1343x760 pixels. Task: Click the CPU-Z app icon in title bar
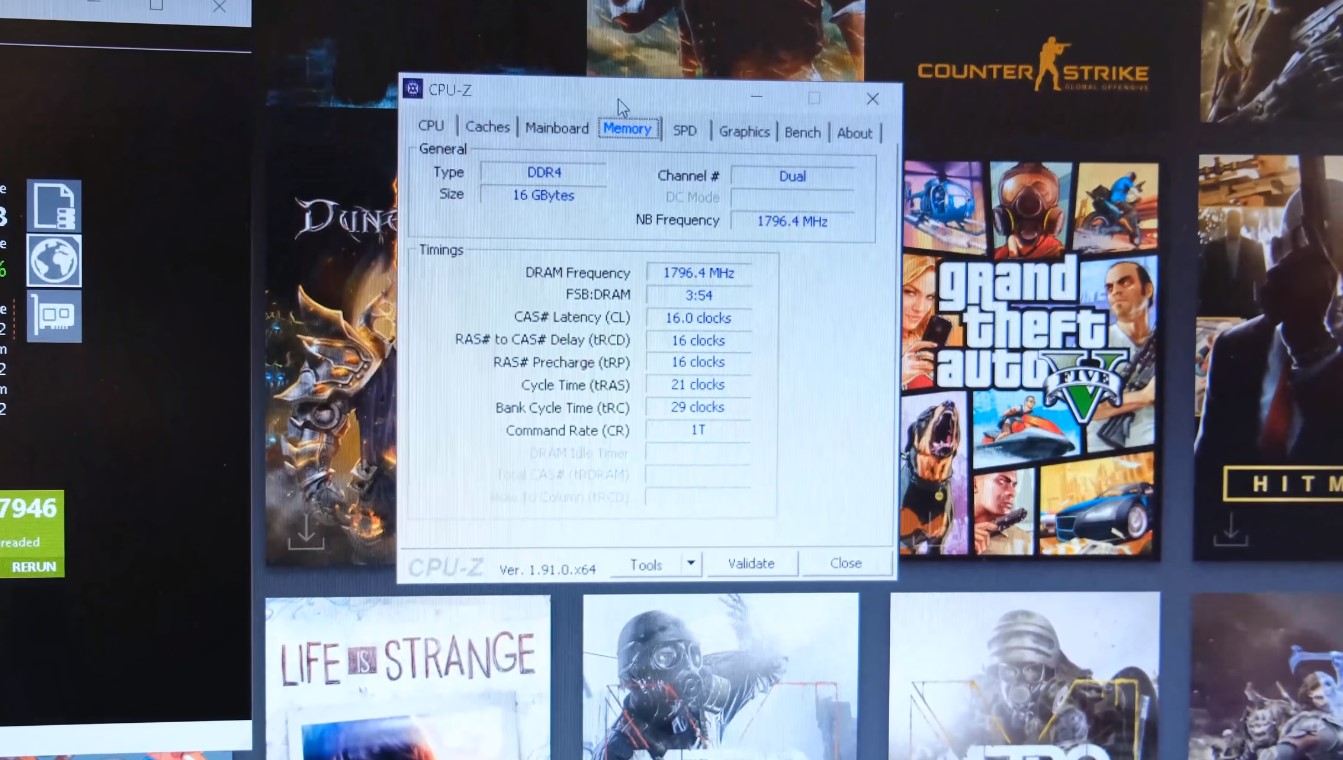[x=413, y=89]
